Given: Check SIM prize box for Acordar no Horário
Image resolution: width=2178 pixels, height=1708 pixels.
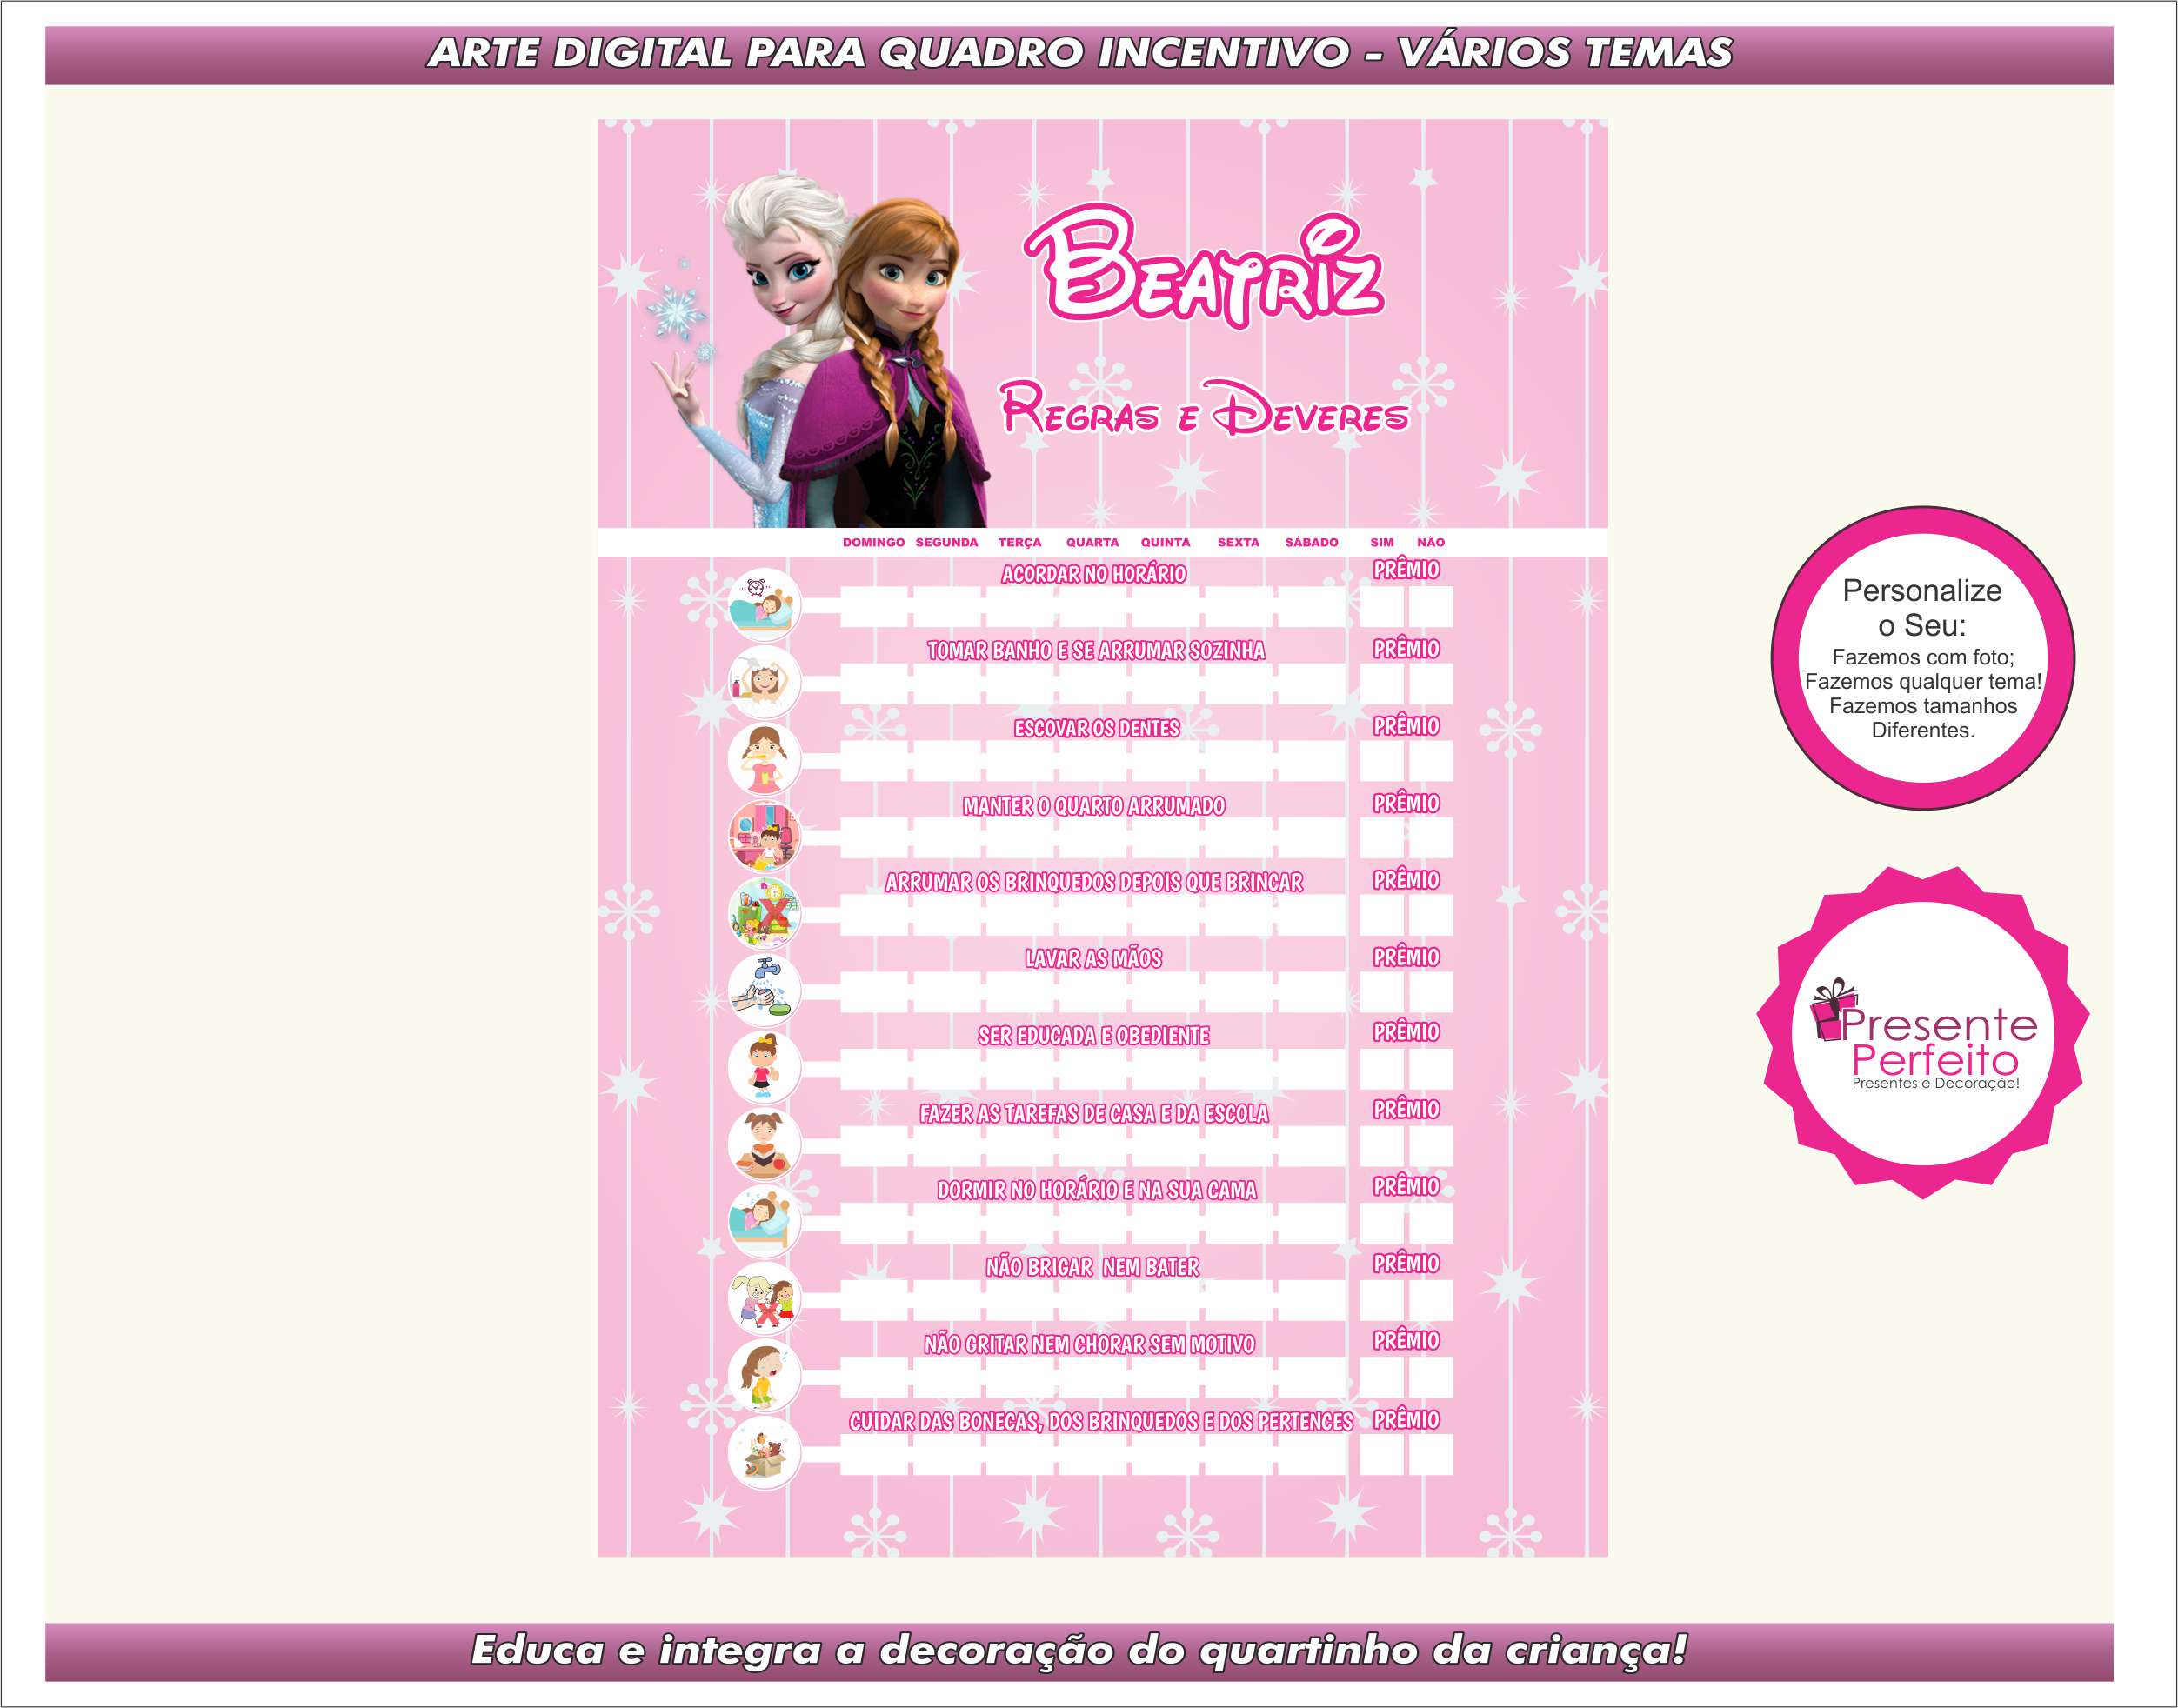Looking at the screenshot, I should coord(1382,607).
